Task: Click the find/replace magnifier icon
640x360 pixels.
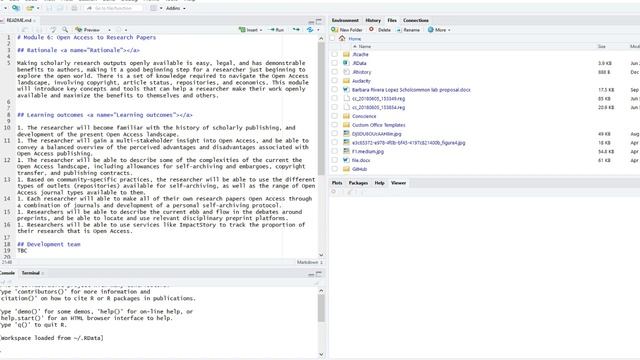Action: (x=65, y=30)
